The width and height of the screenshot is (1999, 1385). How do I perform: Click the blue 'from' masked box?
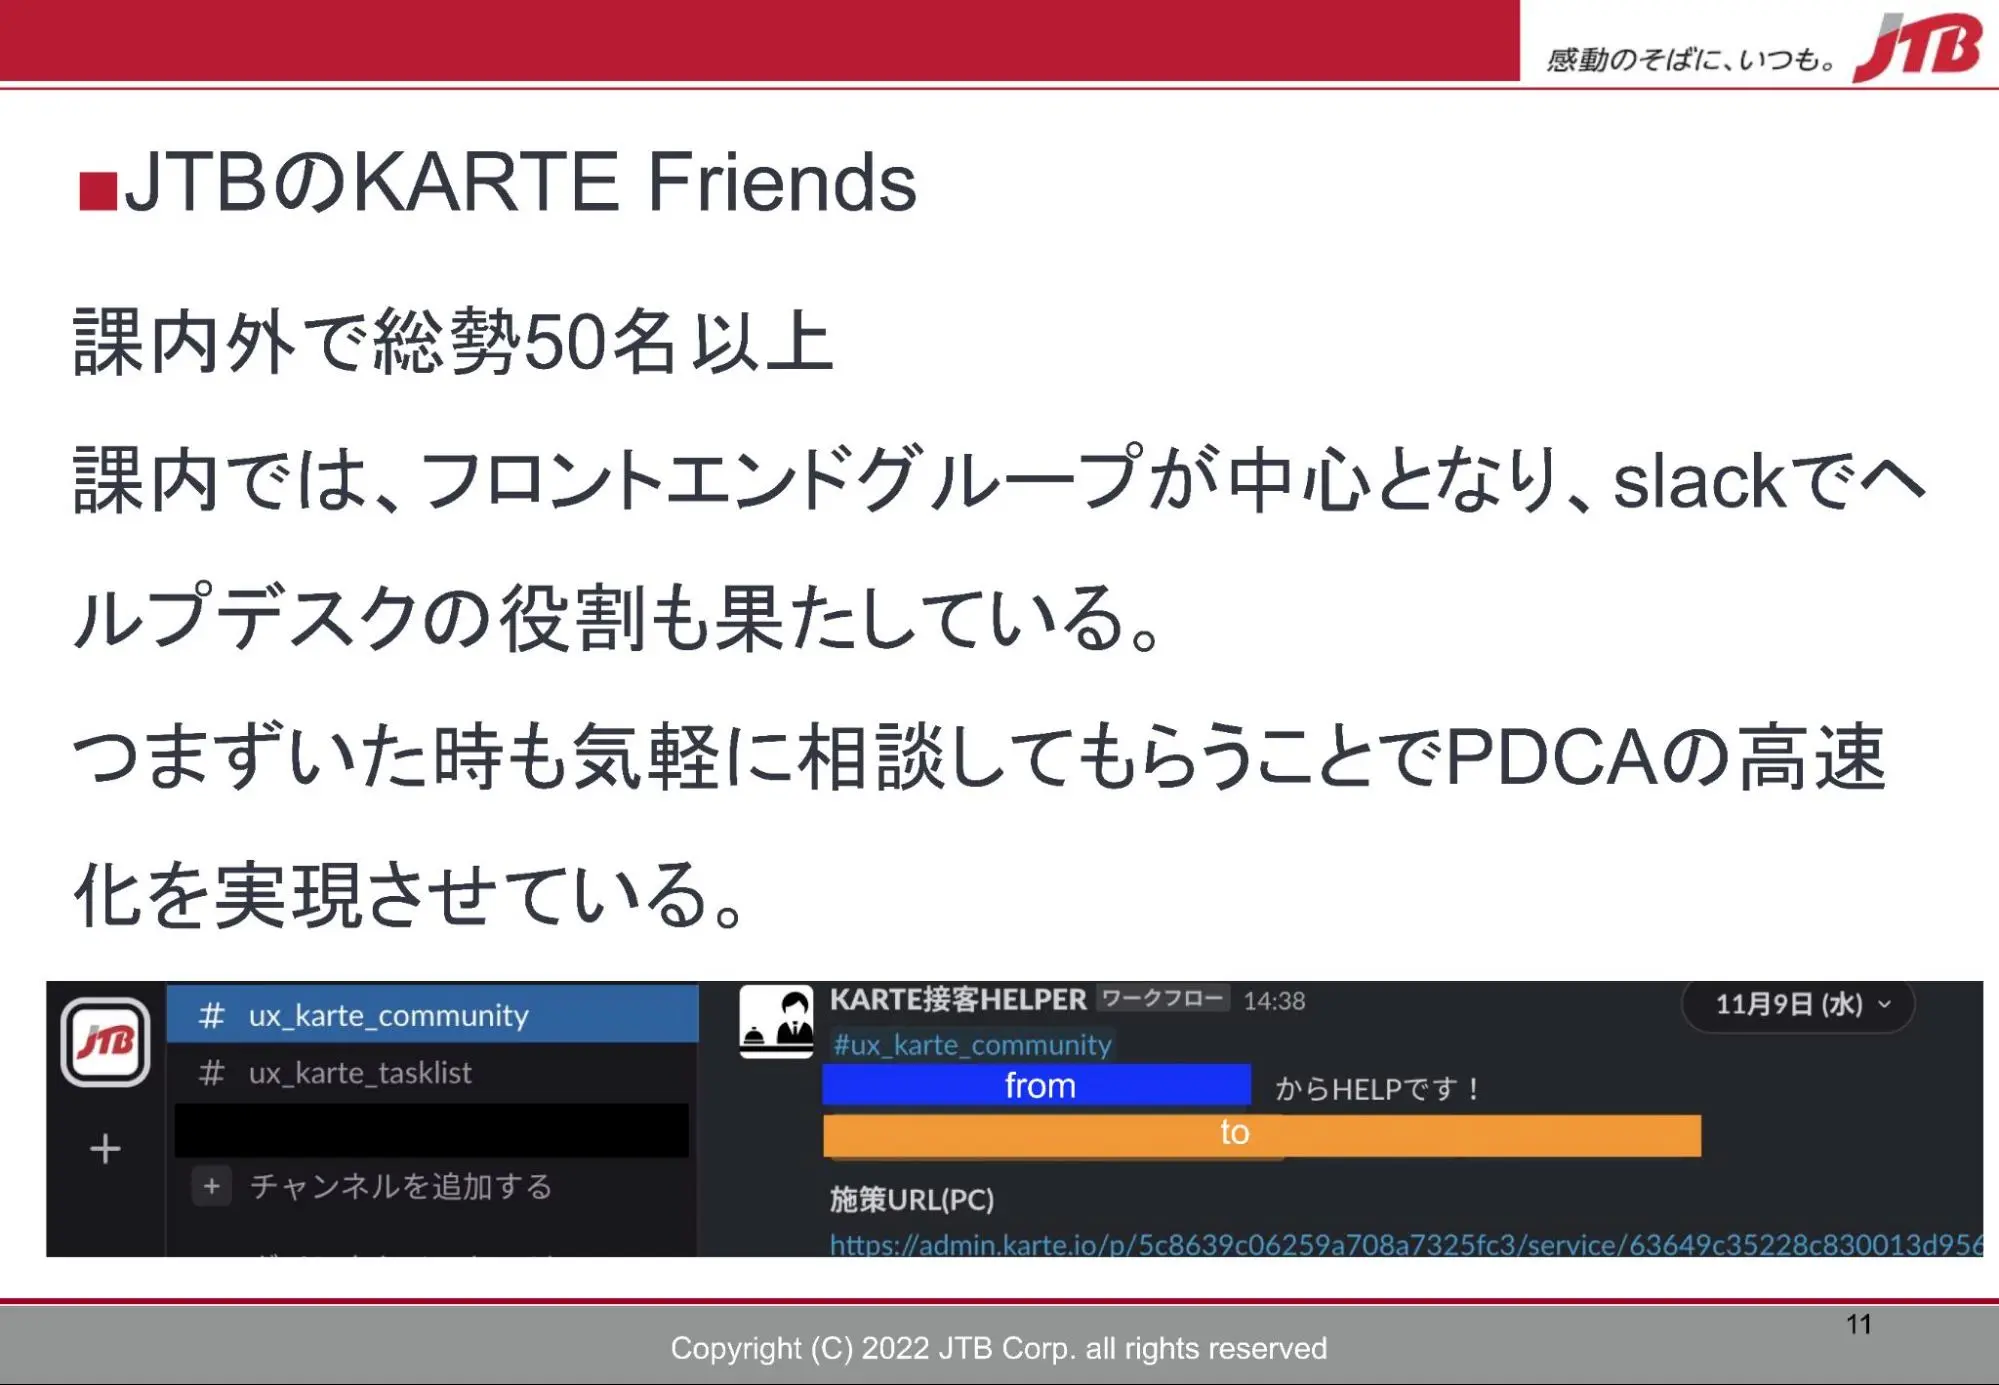[1037, 1085]
